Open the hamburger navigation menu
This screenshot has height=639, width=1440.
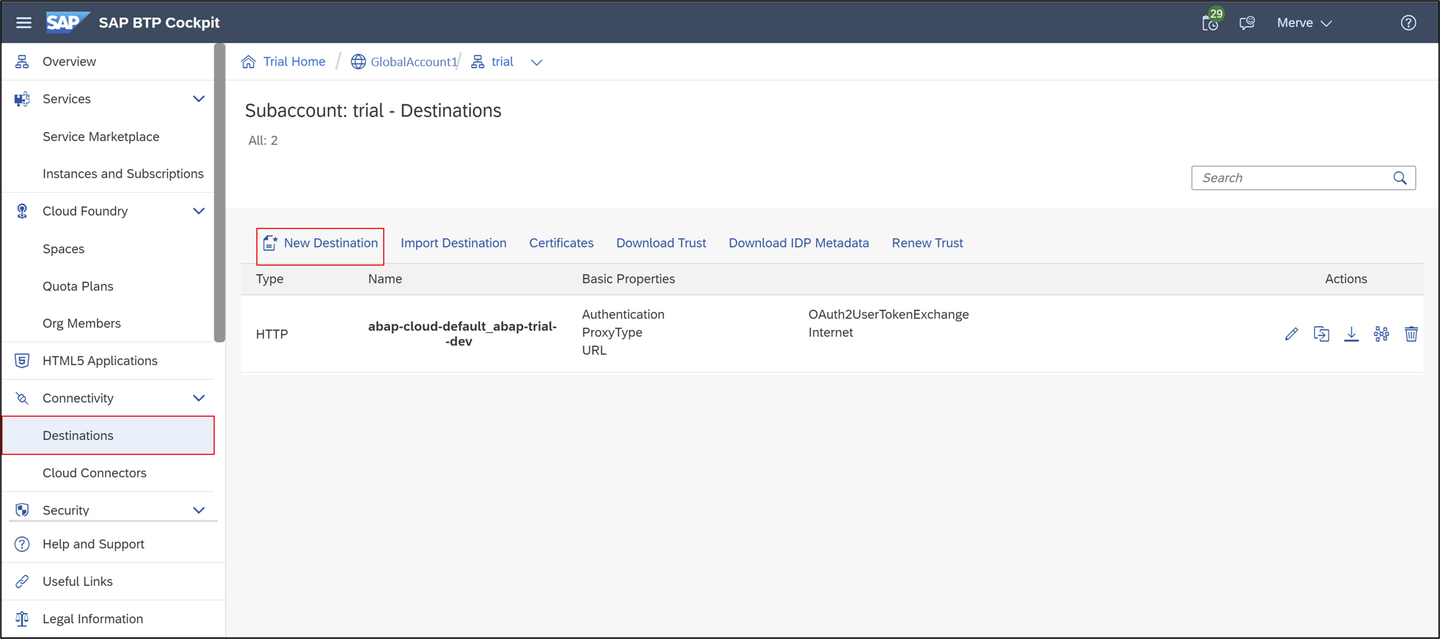(x=23, y=22)
